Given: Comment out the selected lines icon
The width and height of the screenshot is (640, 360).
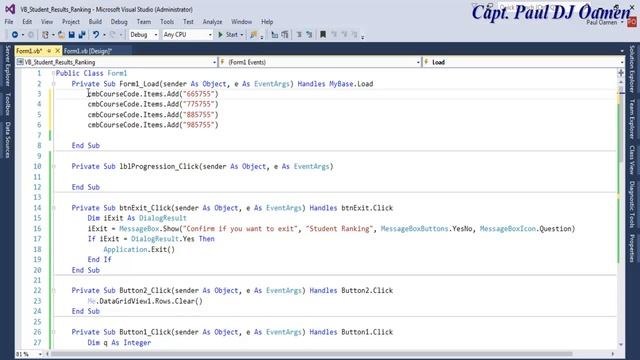Looking at the screenshot, I should click(299, 35).
